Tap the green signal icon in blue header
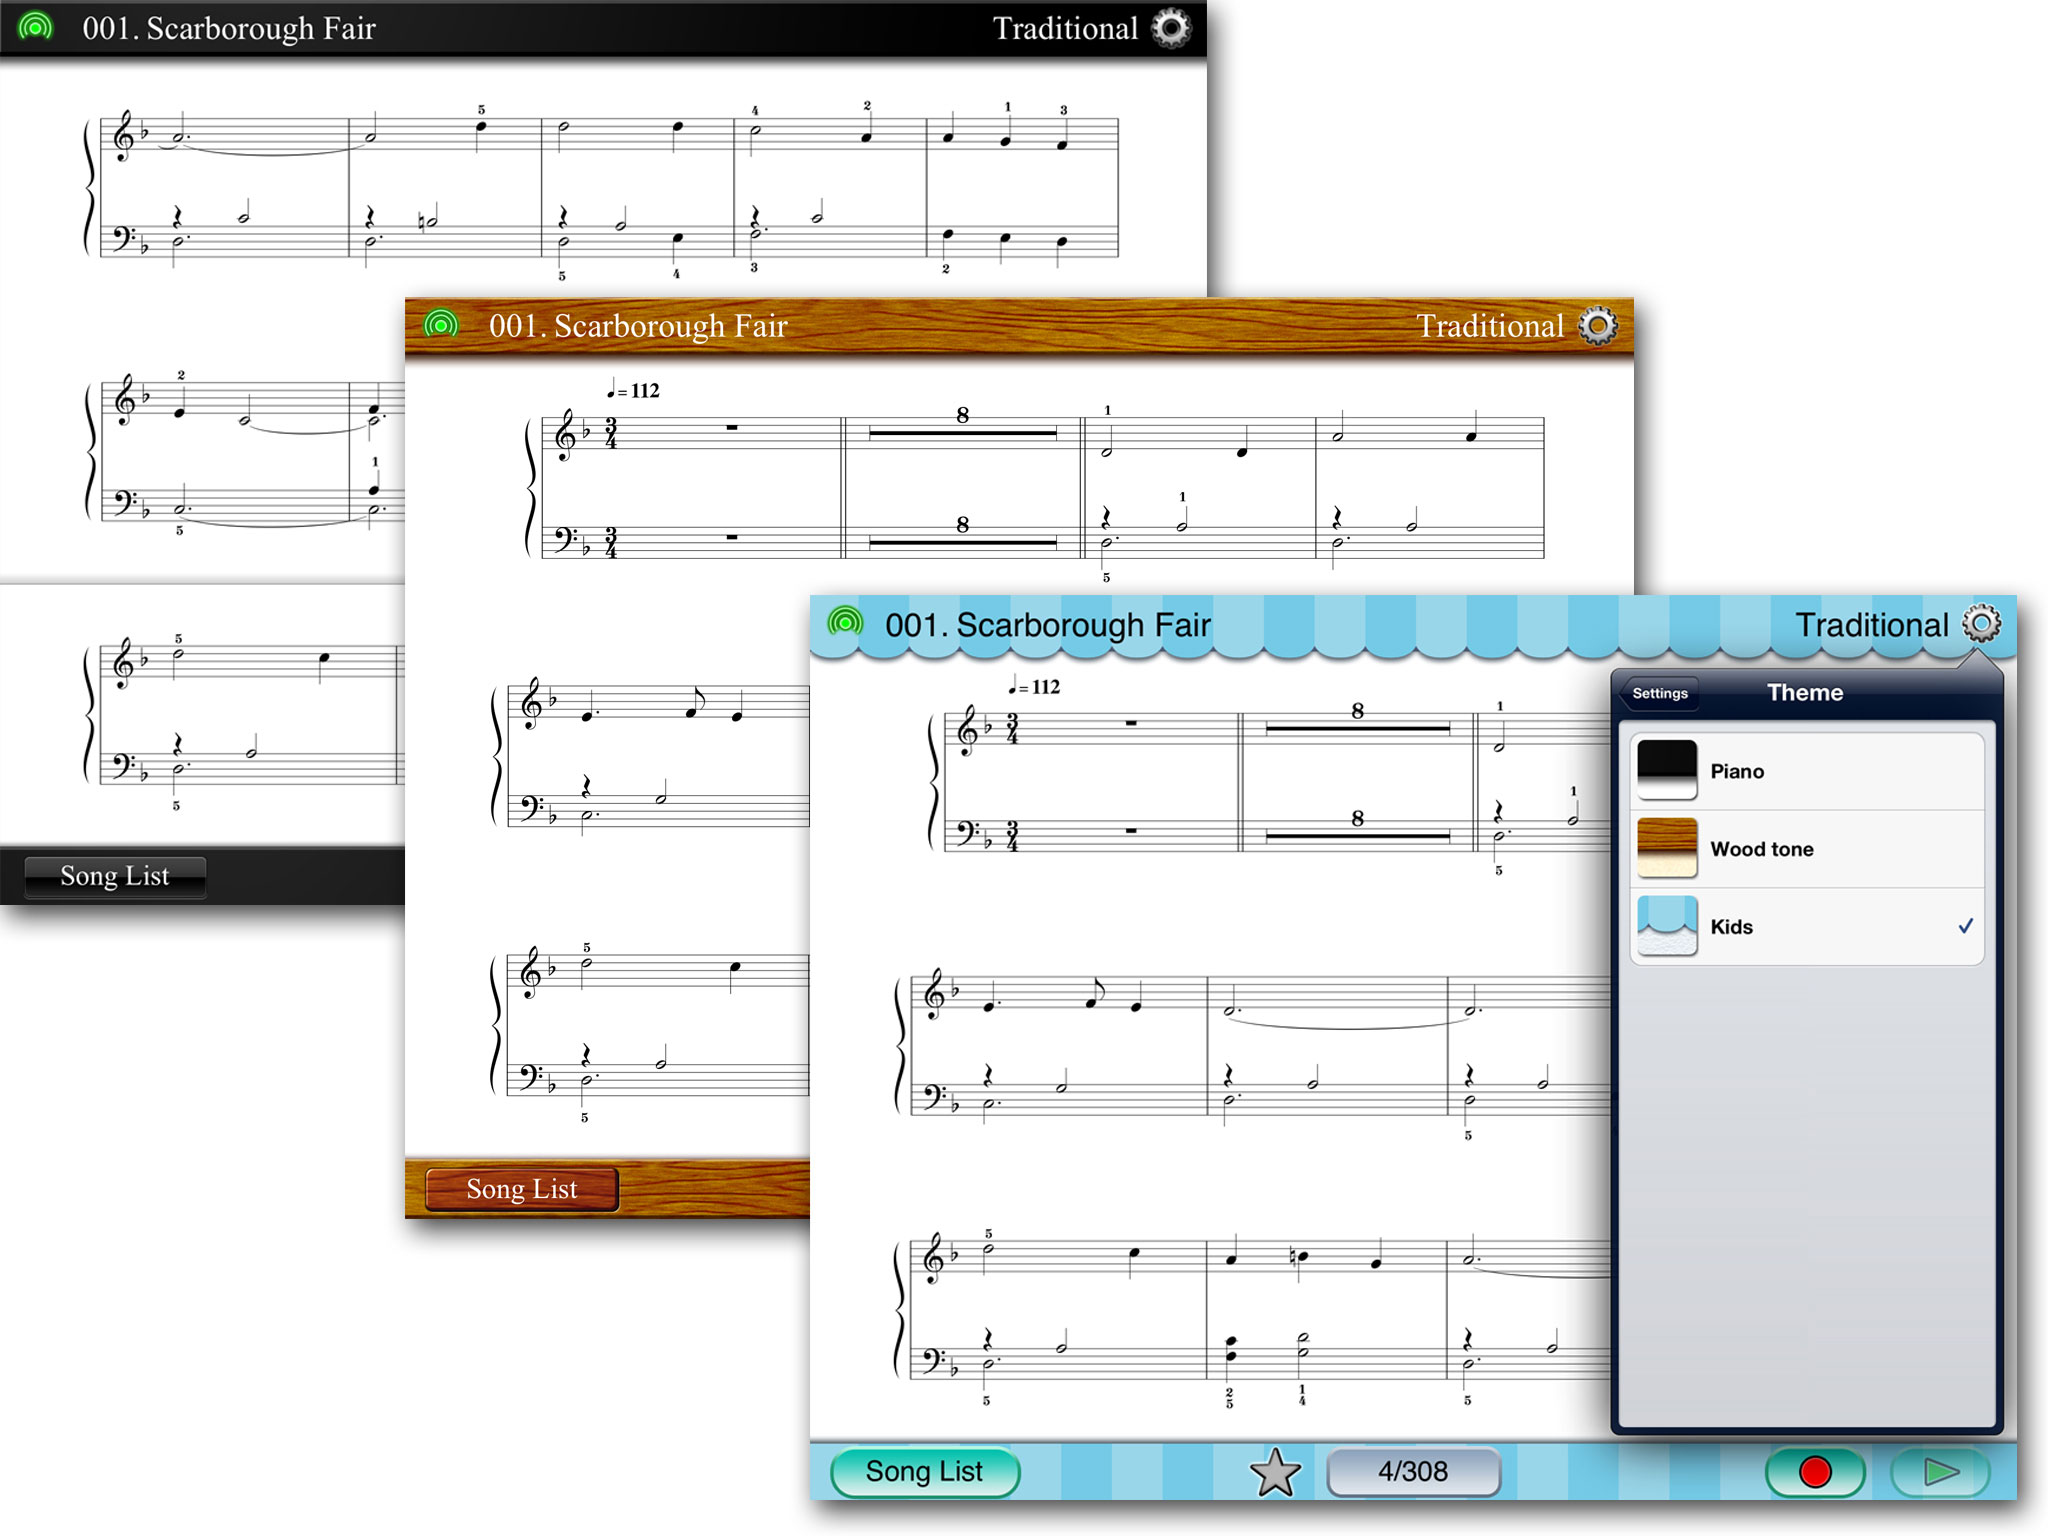This screenshot has height=1536, width=2048. coord(845,623)
